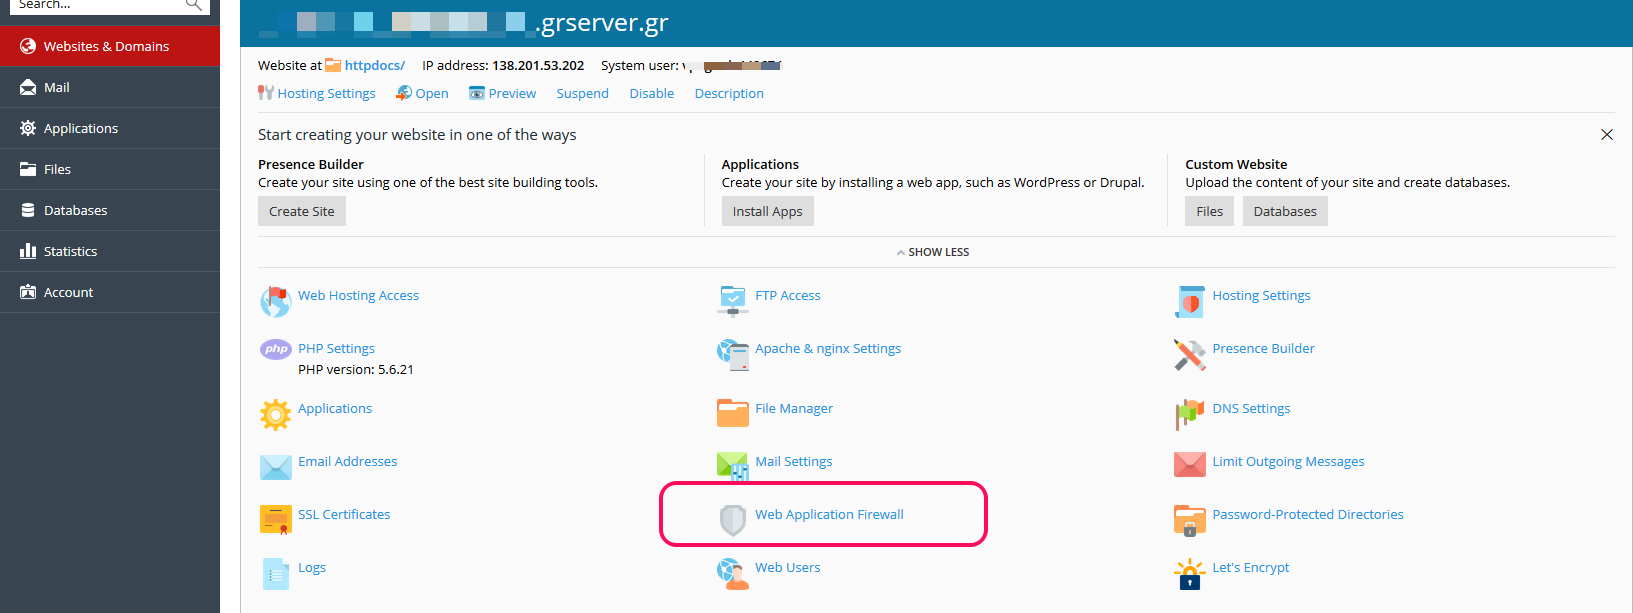
Task: Close the website creation panel
Action: pos(1607,135)
